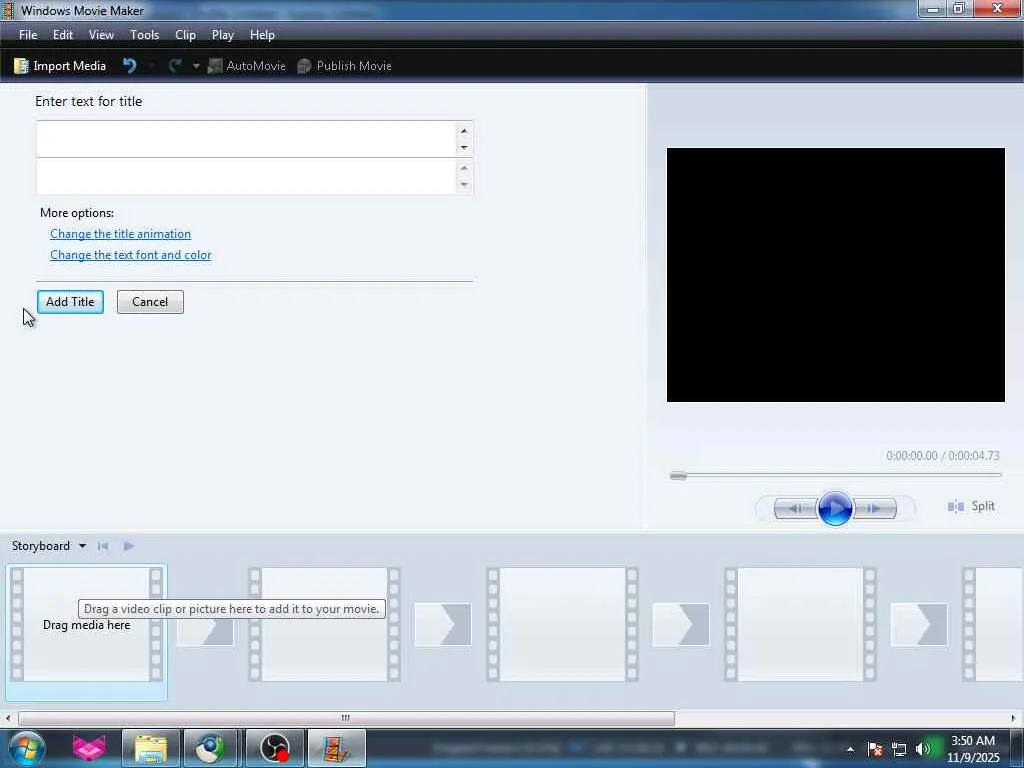Click the storyboard scroll right arrow
This screenshot has height=768, width=1024.
coord(1014,718)
